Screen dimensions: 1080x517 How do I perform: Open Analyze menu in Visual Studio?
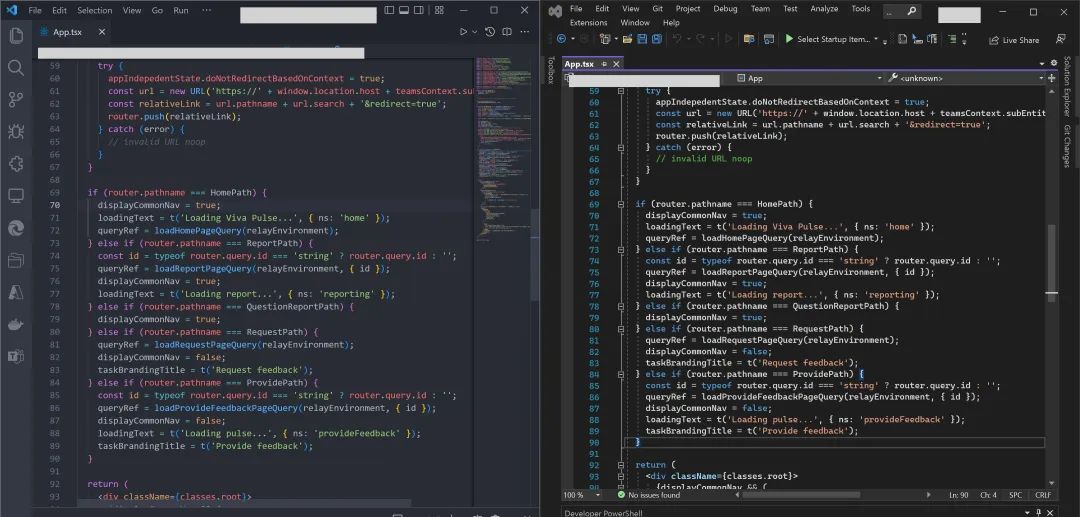tap(824, 9)
